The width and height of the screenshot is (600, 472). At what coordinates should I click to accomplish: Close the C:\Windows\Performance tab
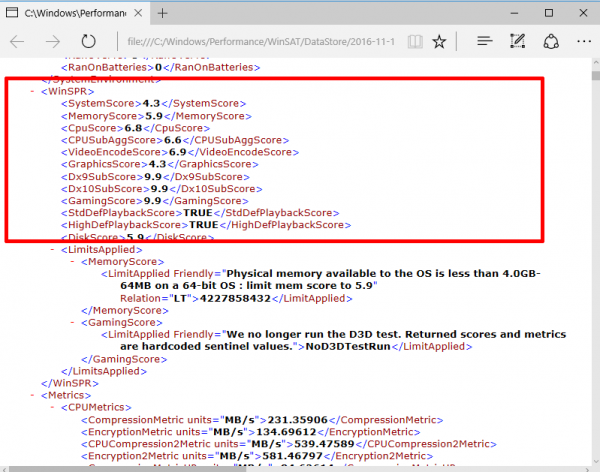pos(138,13)
